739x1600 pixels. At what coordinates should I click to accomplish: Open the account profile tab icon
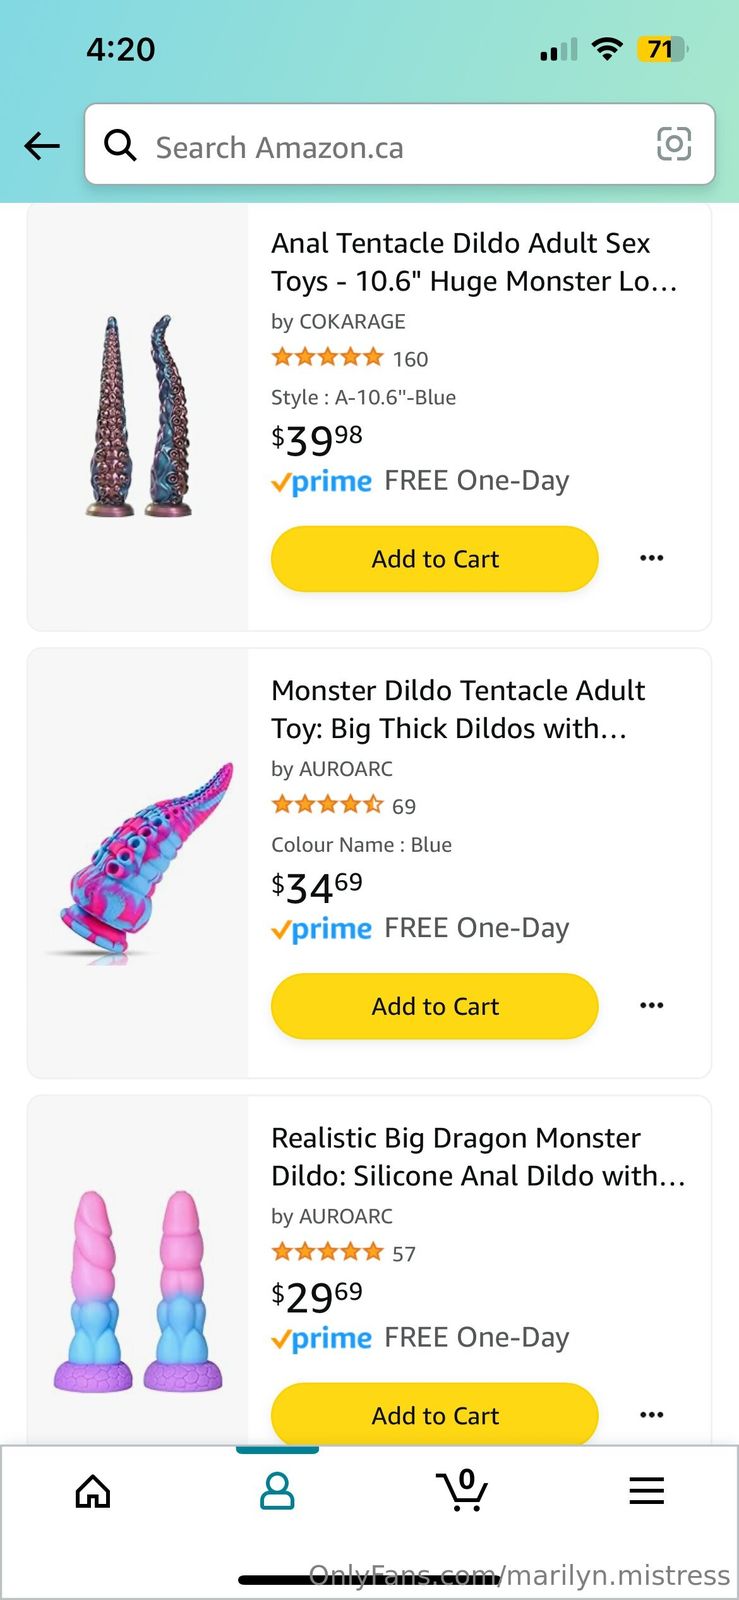point(277,1491)
